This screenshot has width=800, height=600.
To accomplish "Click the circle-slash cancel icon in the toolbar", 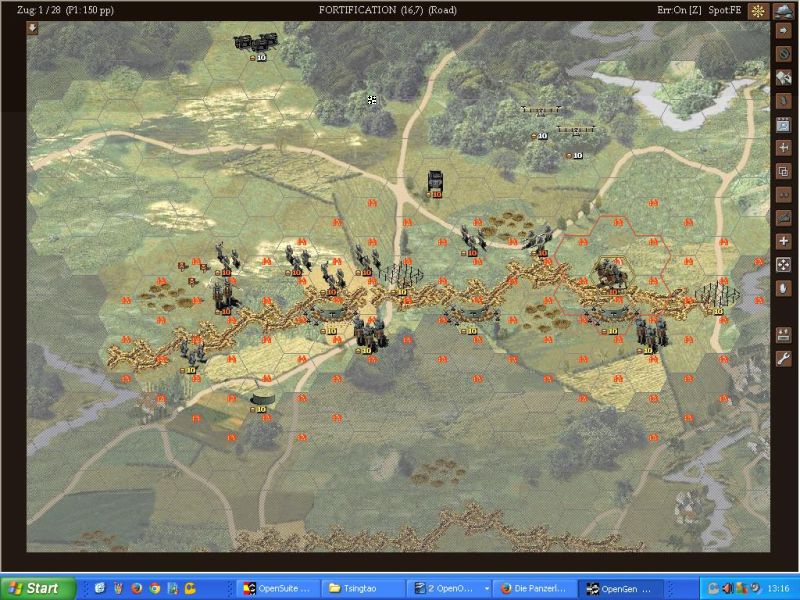I will 783,54.
